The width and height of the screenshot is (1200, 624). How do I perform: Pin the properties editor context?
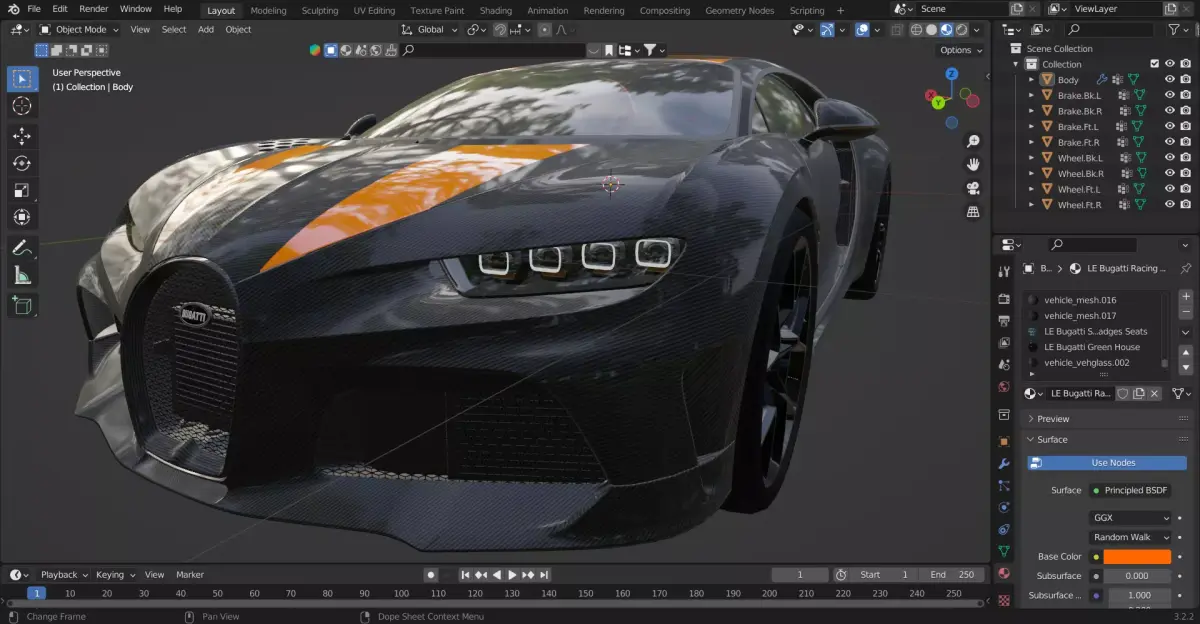coord(1185,268)
